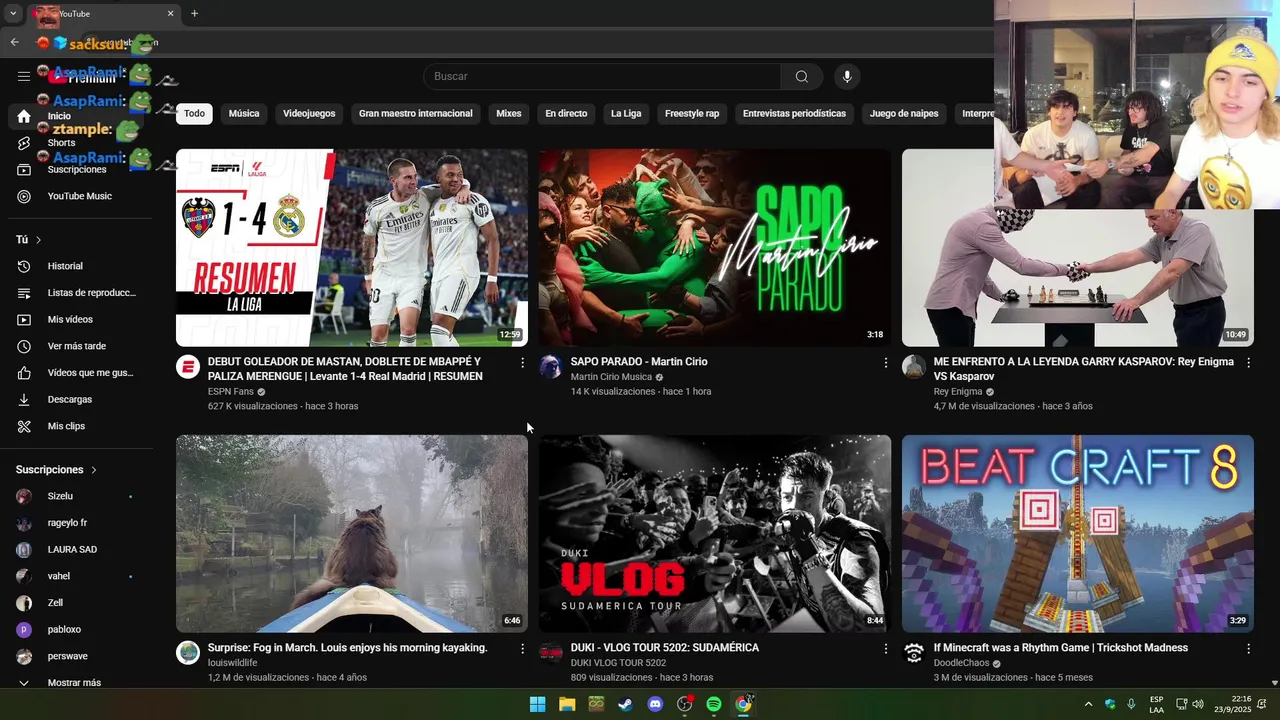This screenshot has width=1280, height=720.
Task: Select the Mixes filter chip
Action: [x=509, y=114]
